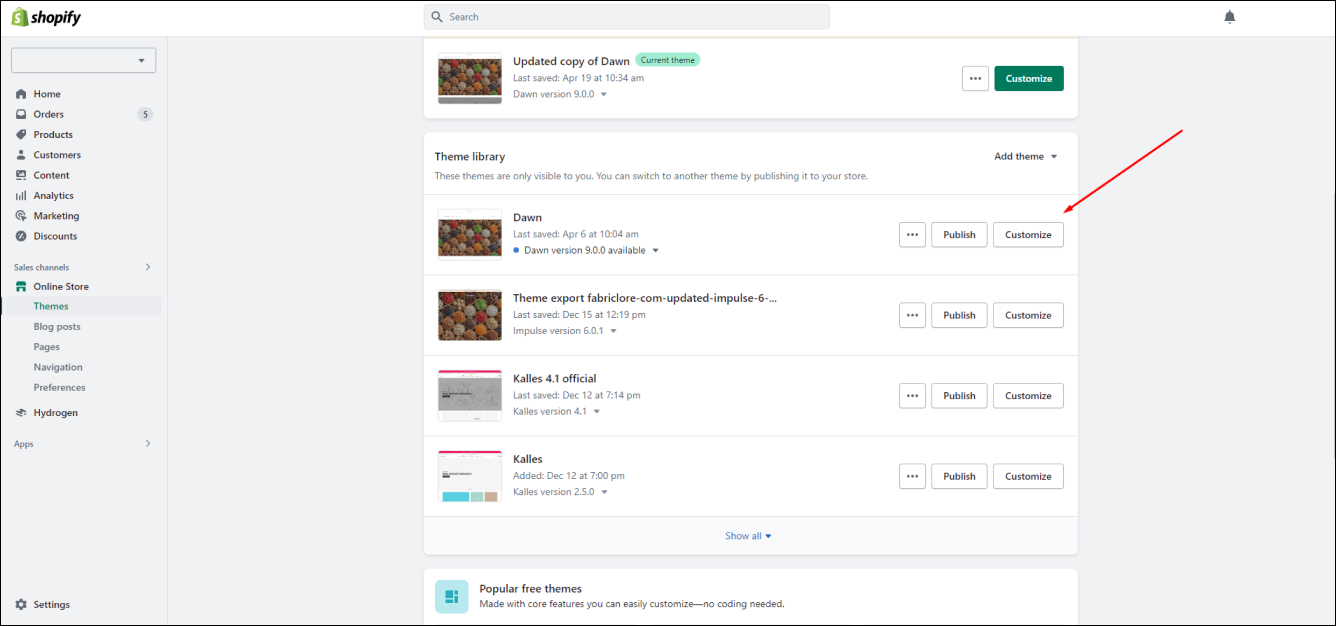The height and width of the screenshot is (626, 1336).
Task: Click the Settings label in sidebar
Action: coord(52,605)
